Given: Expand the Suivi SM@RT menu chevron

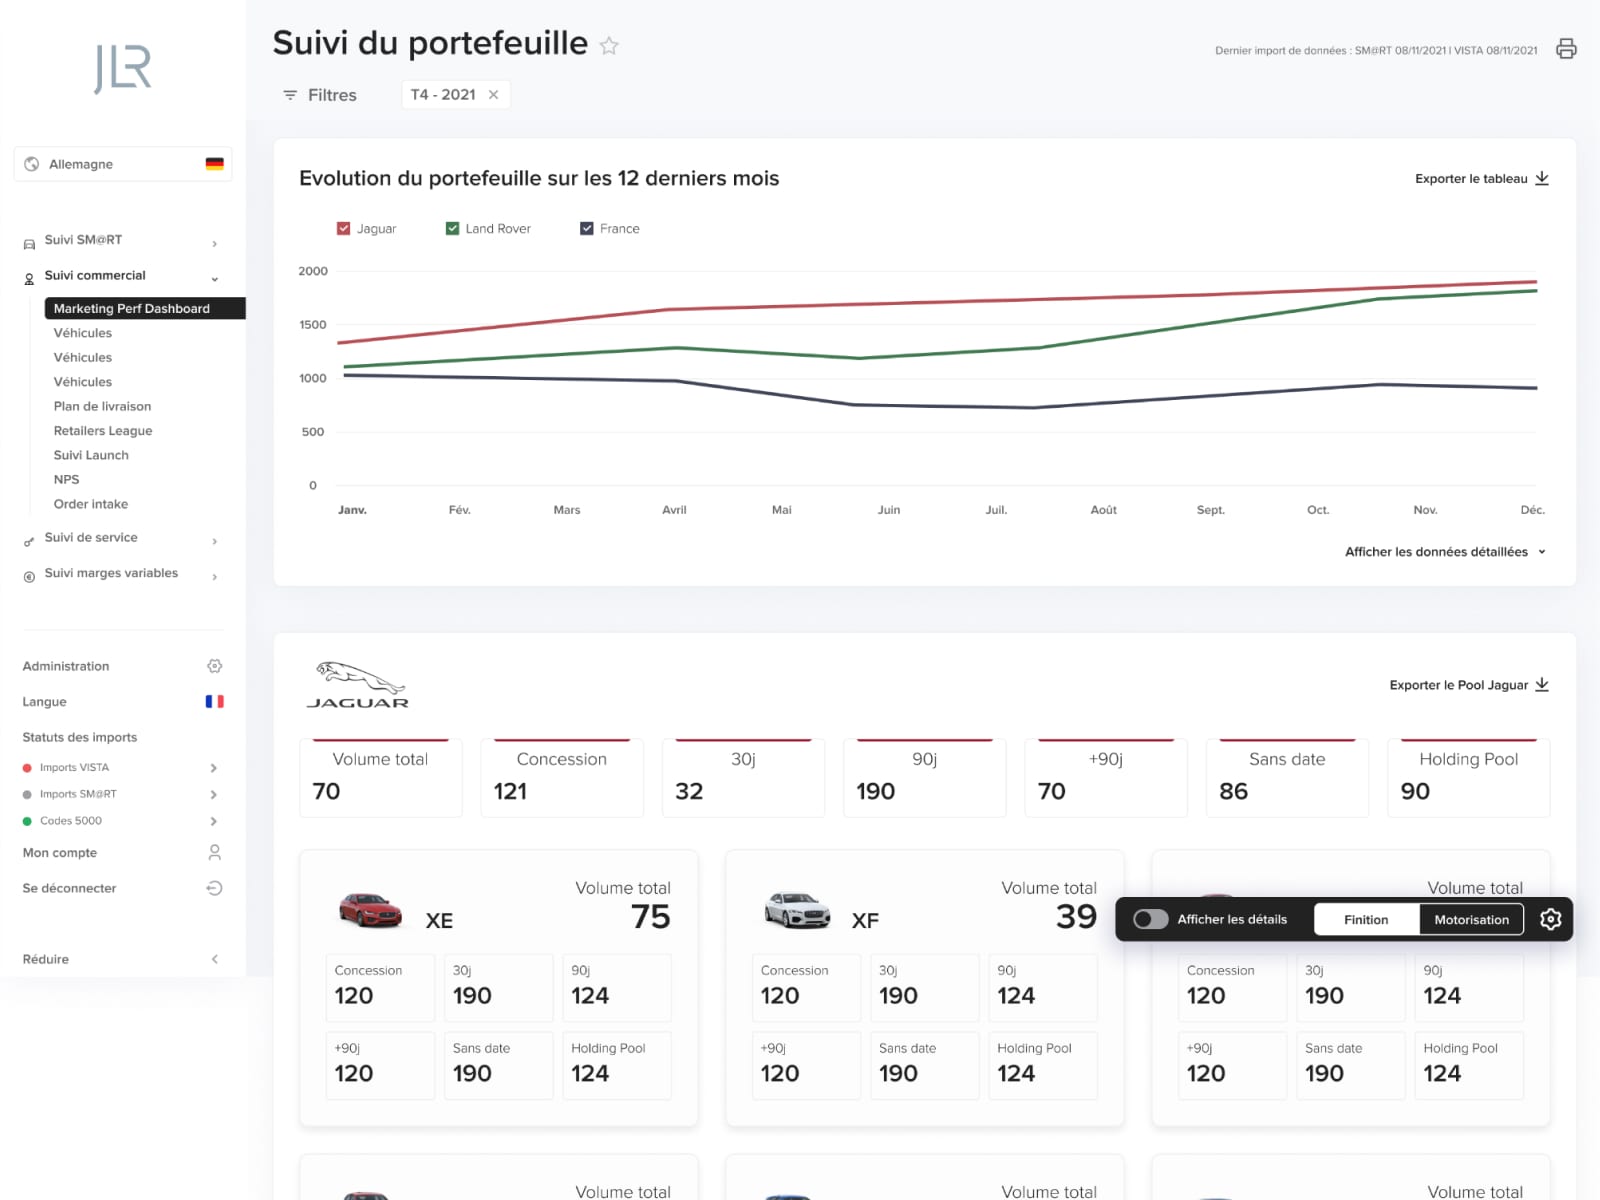Looking at the screenshot, I should pyautogui.click(x=214, y=244).
